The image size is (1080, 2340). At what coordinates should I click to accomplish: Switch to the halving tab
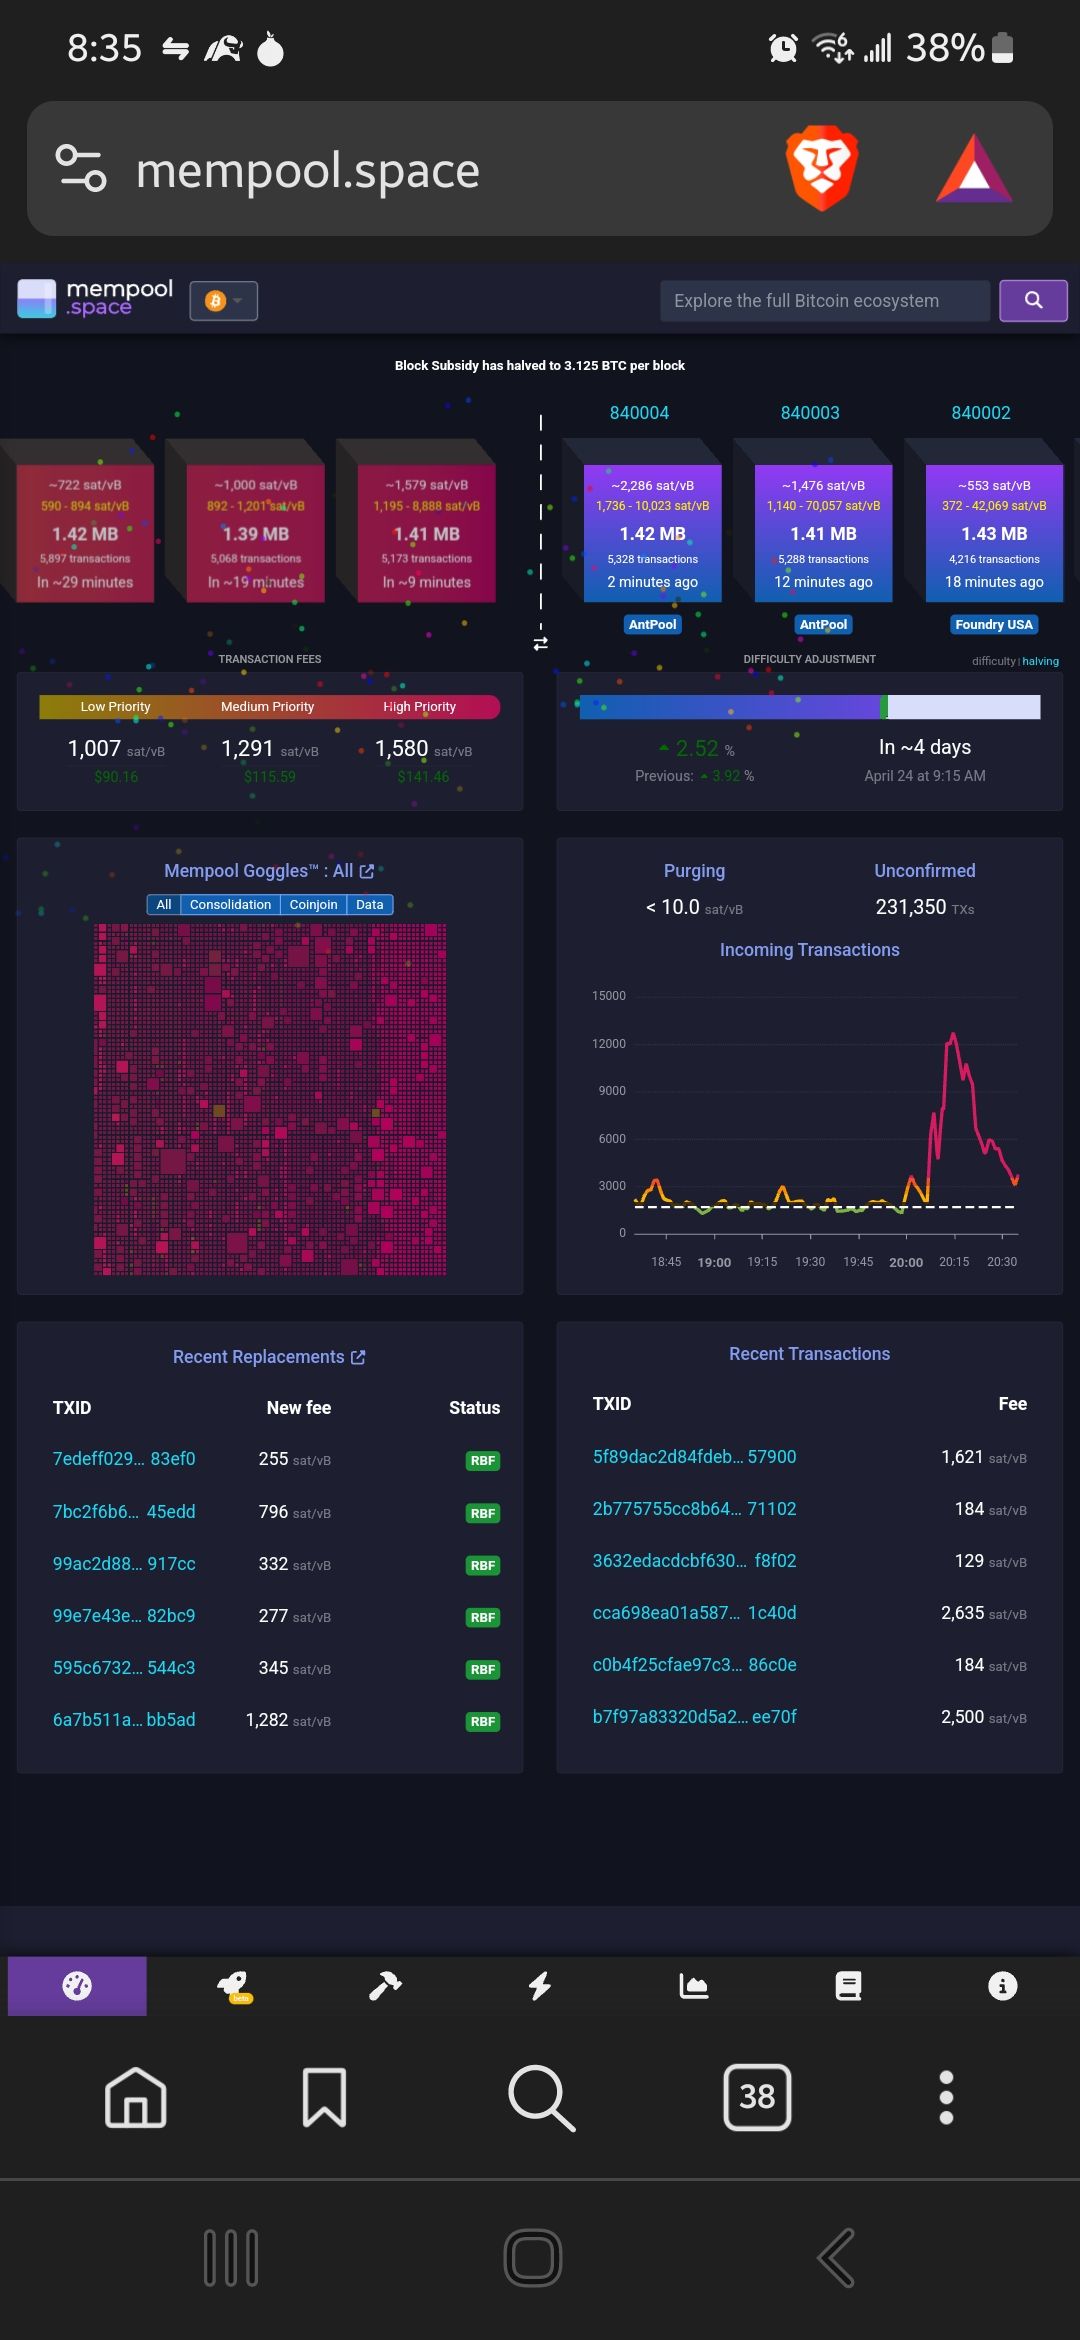(x=1040, y=661)
